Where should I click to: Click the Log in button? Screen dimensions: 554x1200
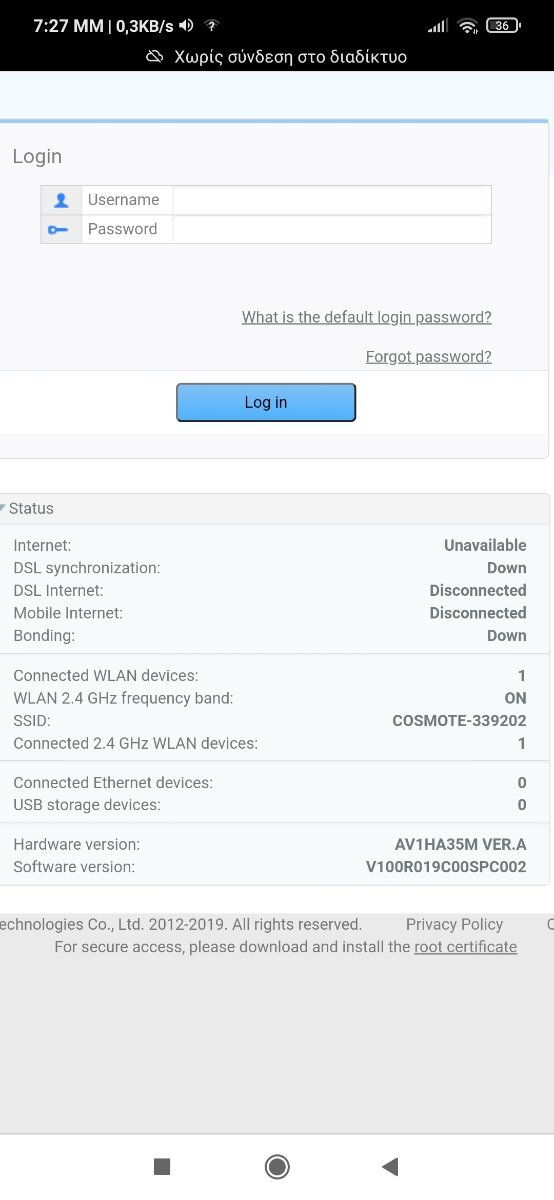(x=266, y=402)
